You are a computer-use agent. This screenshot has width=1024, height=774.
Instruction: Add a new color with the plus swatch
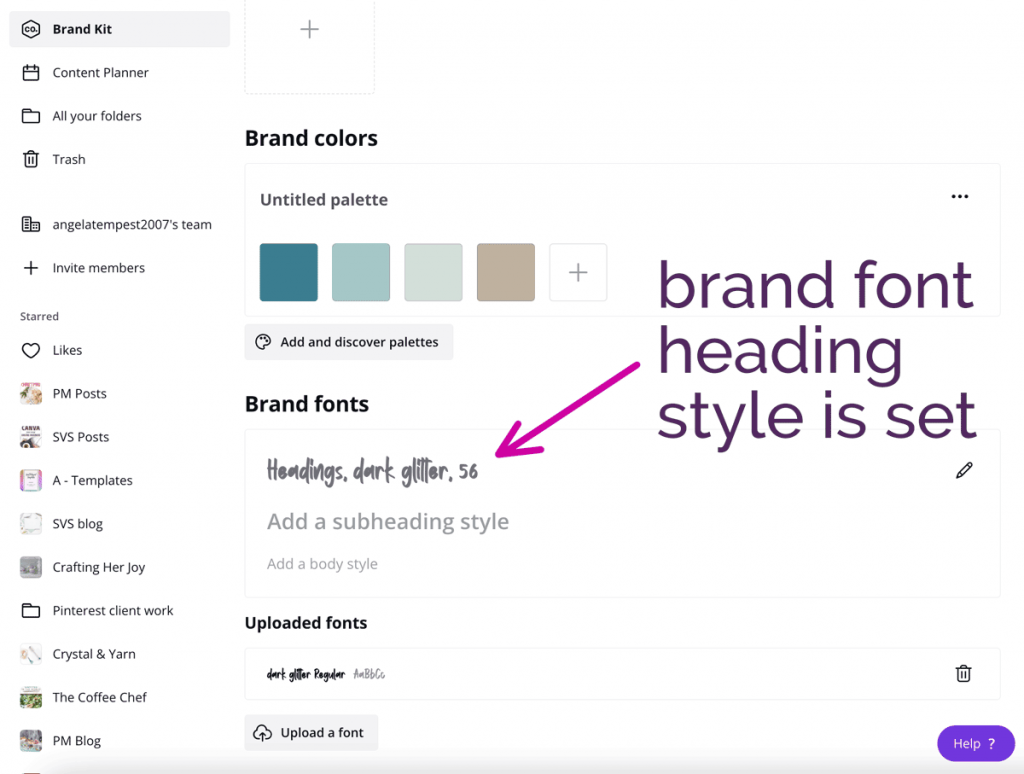578,271
